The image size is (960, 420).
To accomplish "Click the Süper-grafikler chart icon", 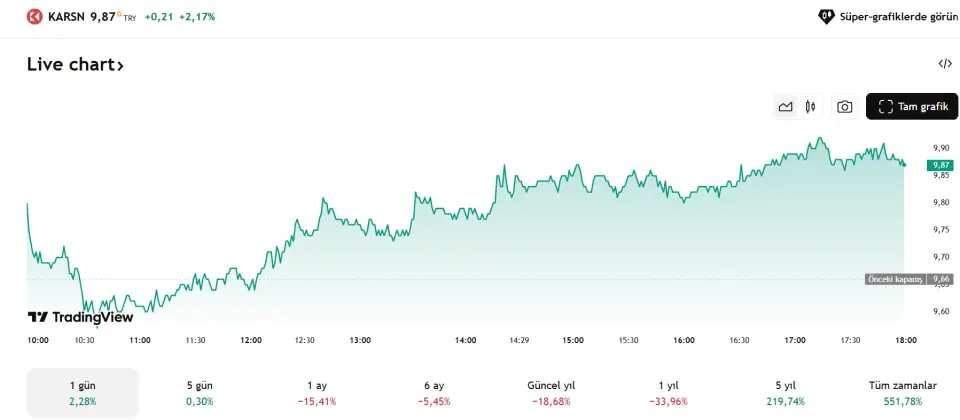I will 827,17.
